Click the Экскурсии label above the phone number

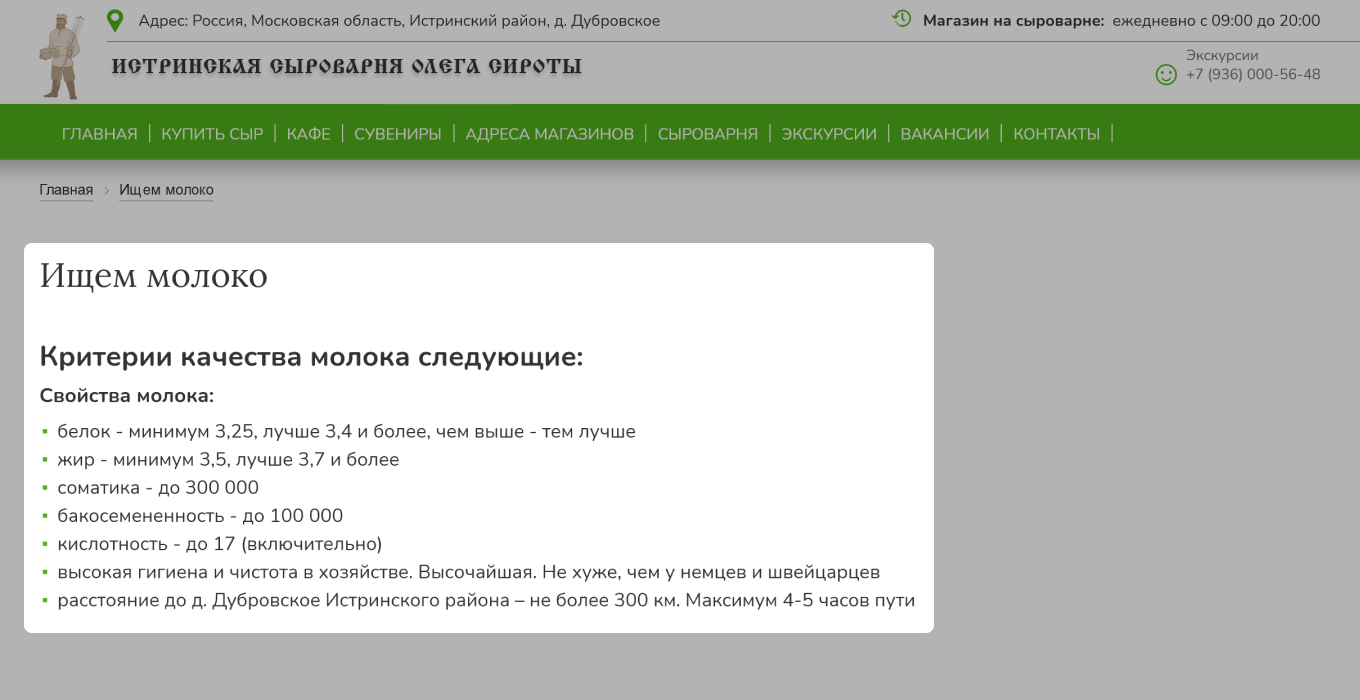tap(1222, 55)
